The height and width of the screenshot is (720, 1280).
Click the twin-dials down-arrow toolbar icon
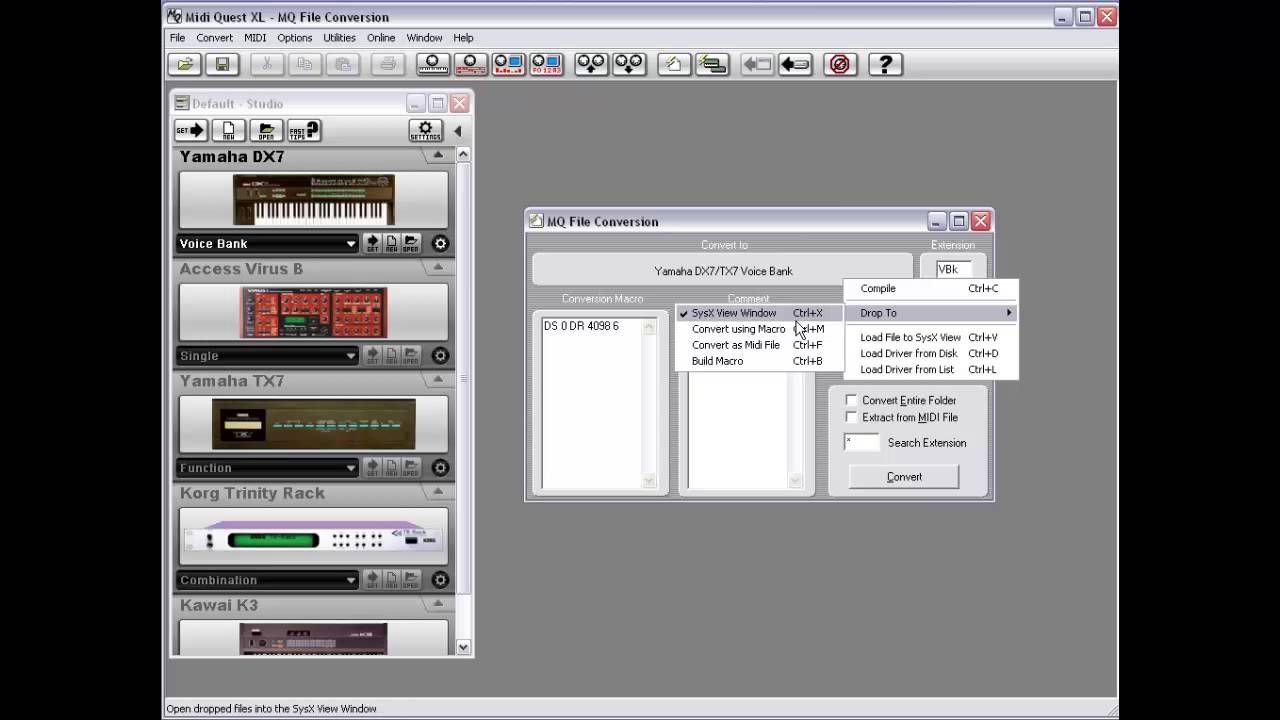(629, 64)
